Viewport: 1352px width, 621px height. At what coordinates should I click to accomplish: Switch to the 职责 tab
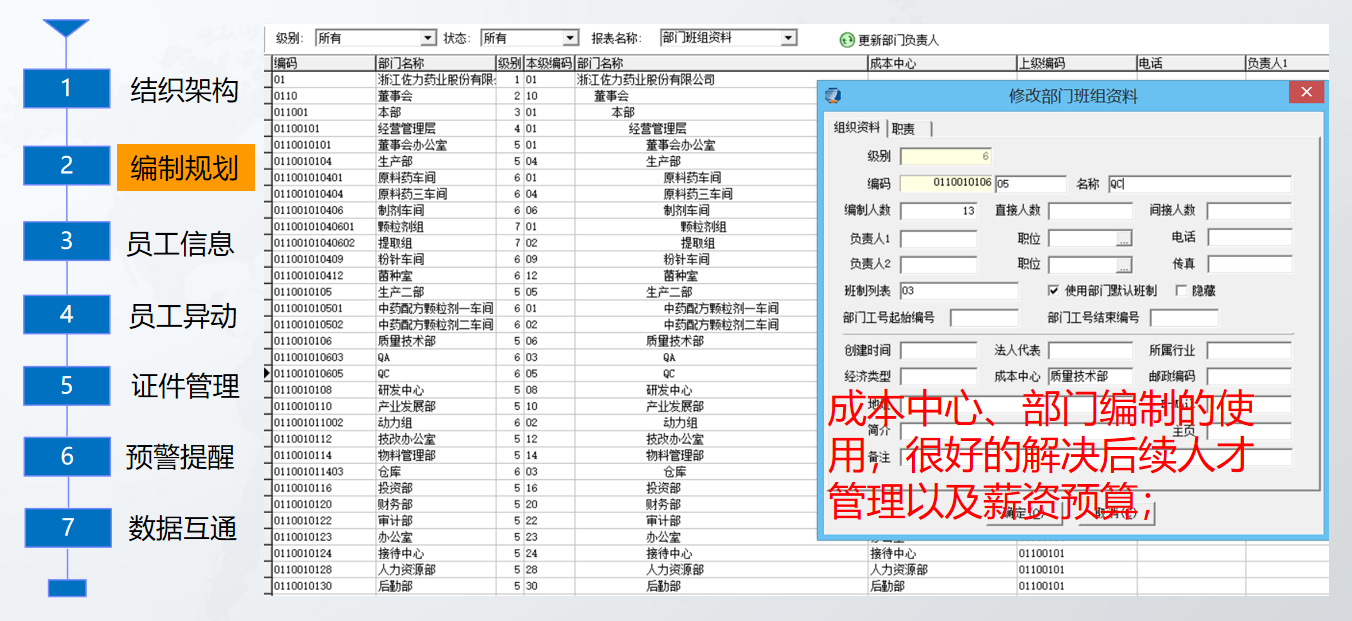point(904,128)
